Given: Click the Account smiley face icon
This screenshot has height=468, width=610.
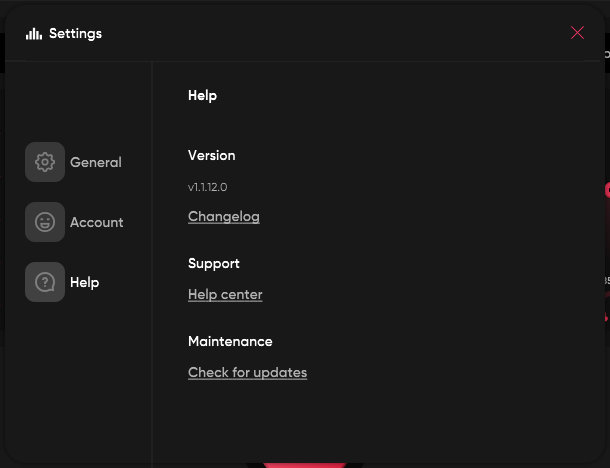Looking at the screenshot, I should pyautogui.click(x=45, y=222).
